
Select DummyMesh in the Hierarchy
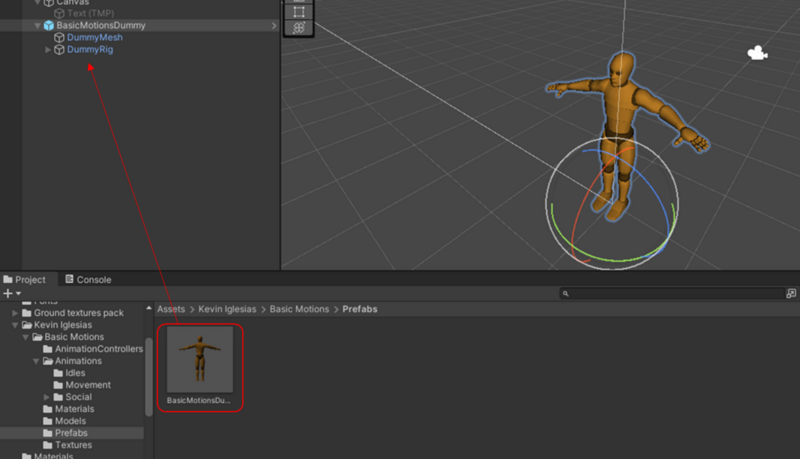pyautogui.click(x=94, y=37)
